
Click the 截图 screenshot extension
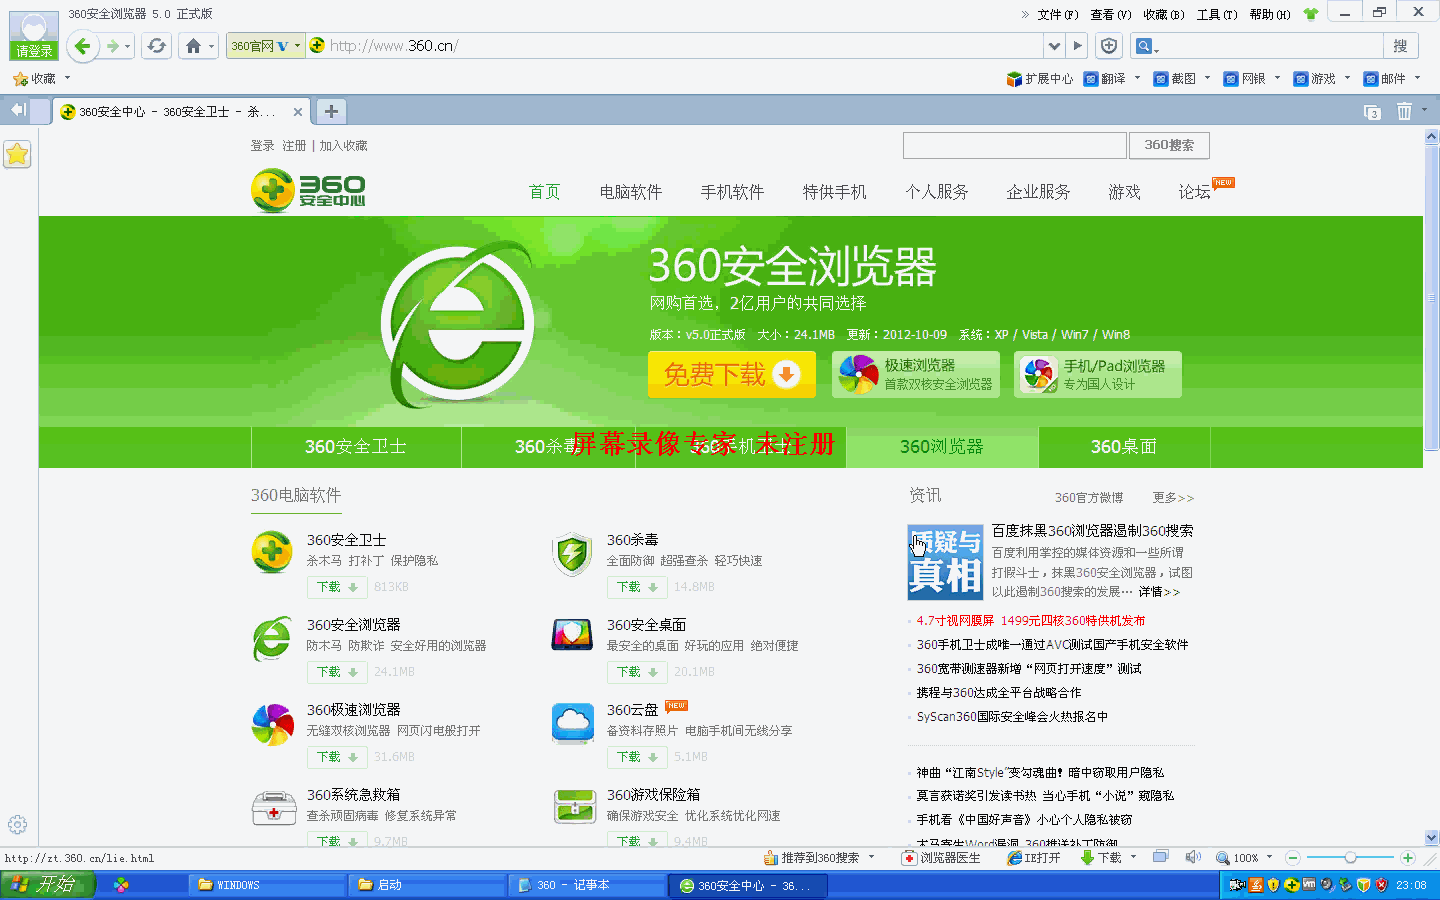pyautogui.click(x=1176, y=78)
